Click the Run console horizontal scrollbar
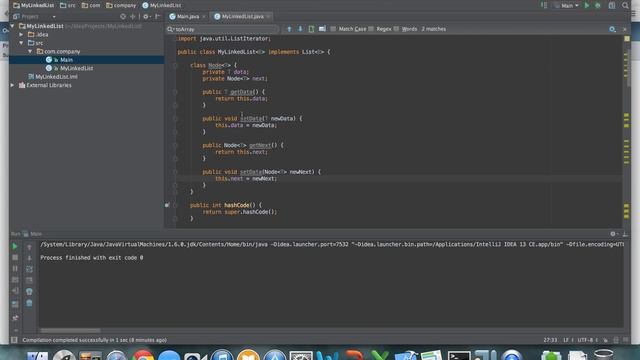Screen dimensions: 640x360 coord(70,330)
